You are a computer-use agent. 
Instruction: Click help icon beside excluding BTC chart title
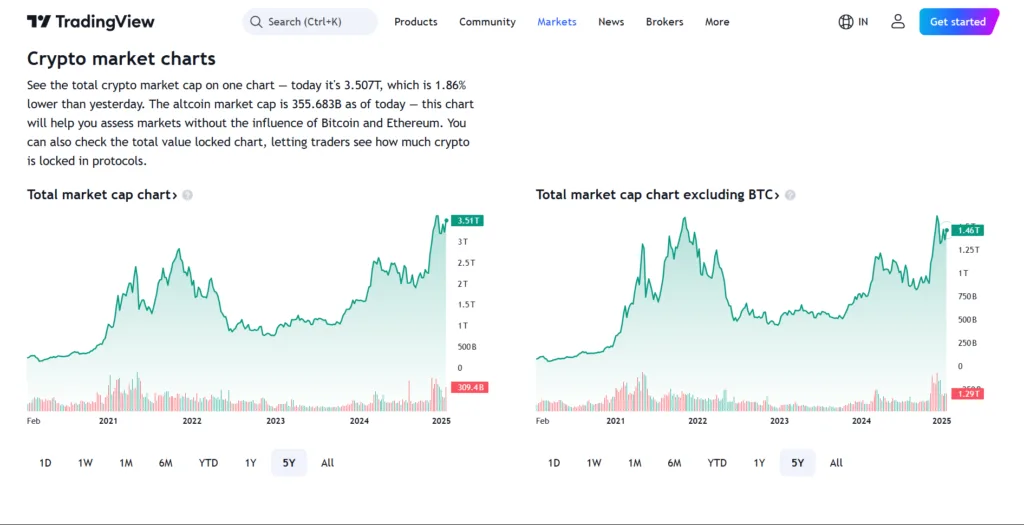[790, 195]
